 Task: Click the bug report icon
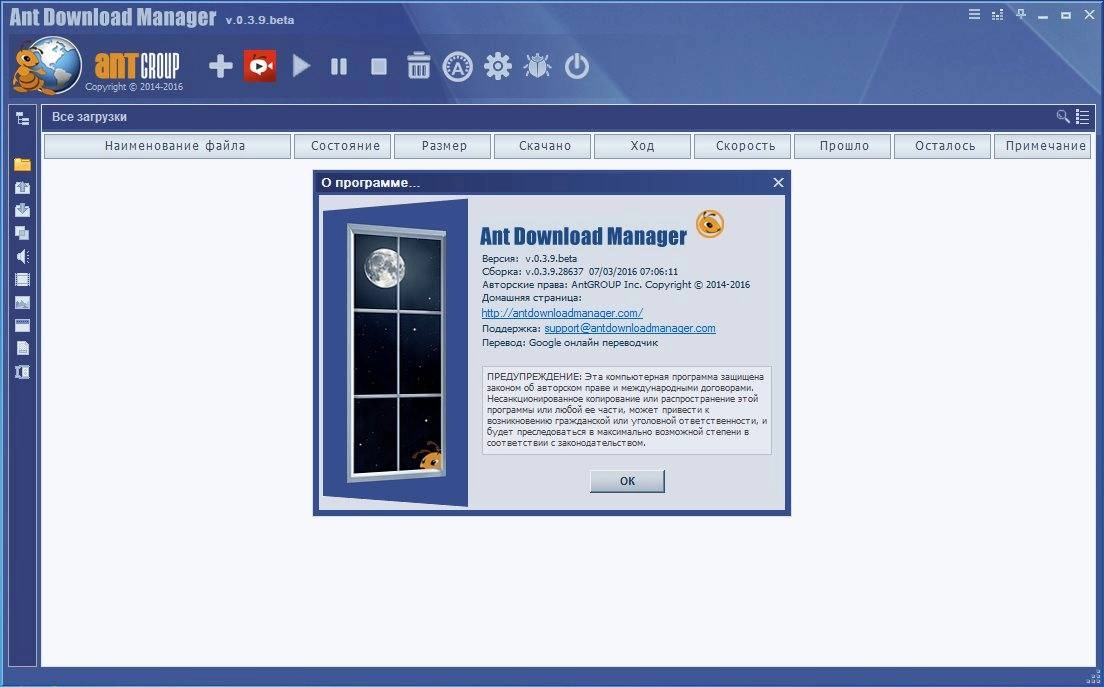[537, 67]
